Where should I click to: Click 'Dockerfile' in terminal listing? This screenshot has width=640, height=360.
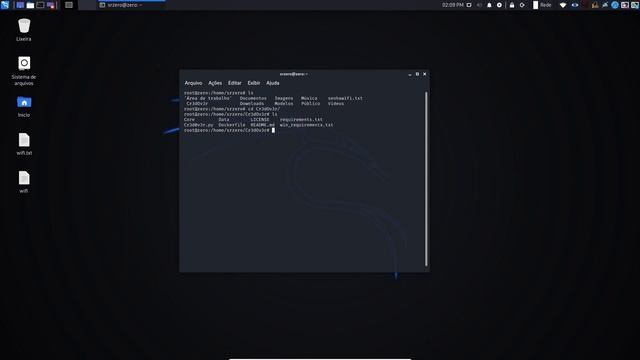pos(232,125)
